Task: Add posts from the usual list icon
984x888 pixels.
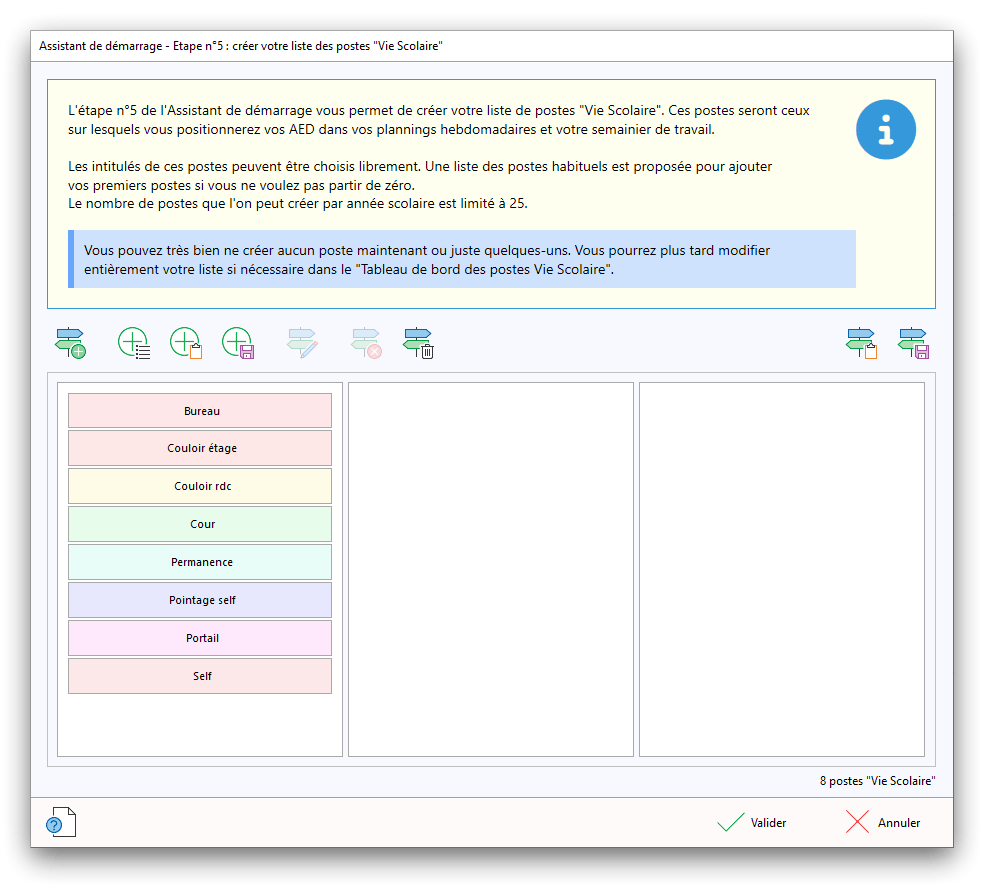Action: (x=134, y=343)
